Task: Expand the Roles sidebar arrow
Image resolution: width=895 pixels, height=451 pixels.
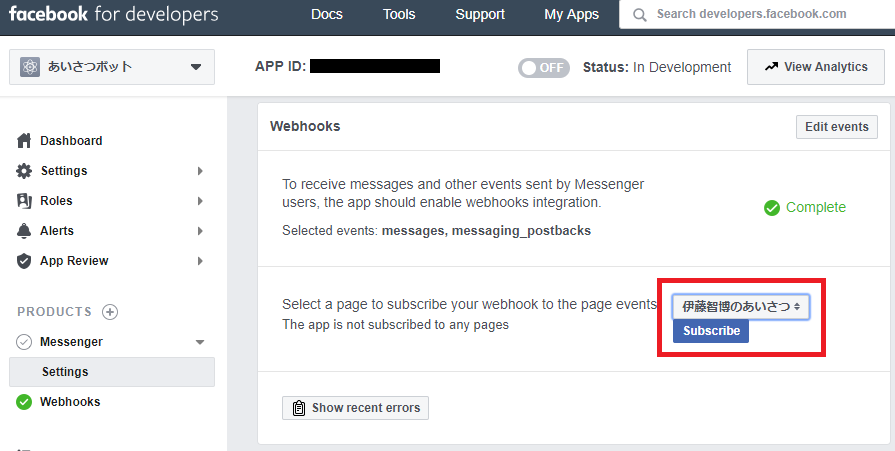Action: tap(200, 201)
